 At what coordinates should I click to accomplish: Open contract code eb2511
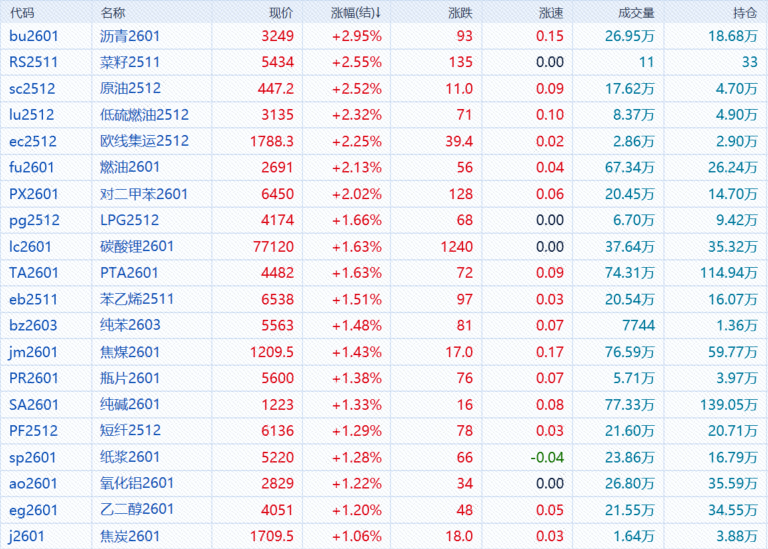(x=33, y=299)
